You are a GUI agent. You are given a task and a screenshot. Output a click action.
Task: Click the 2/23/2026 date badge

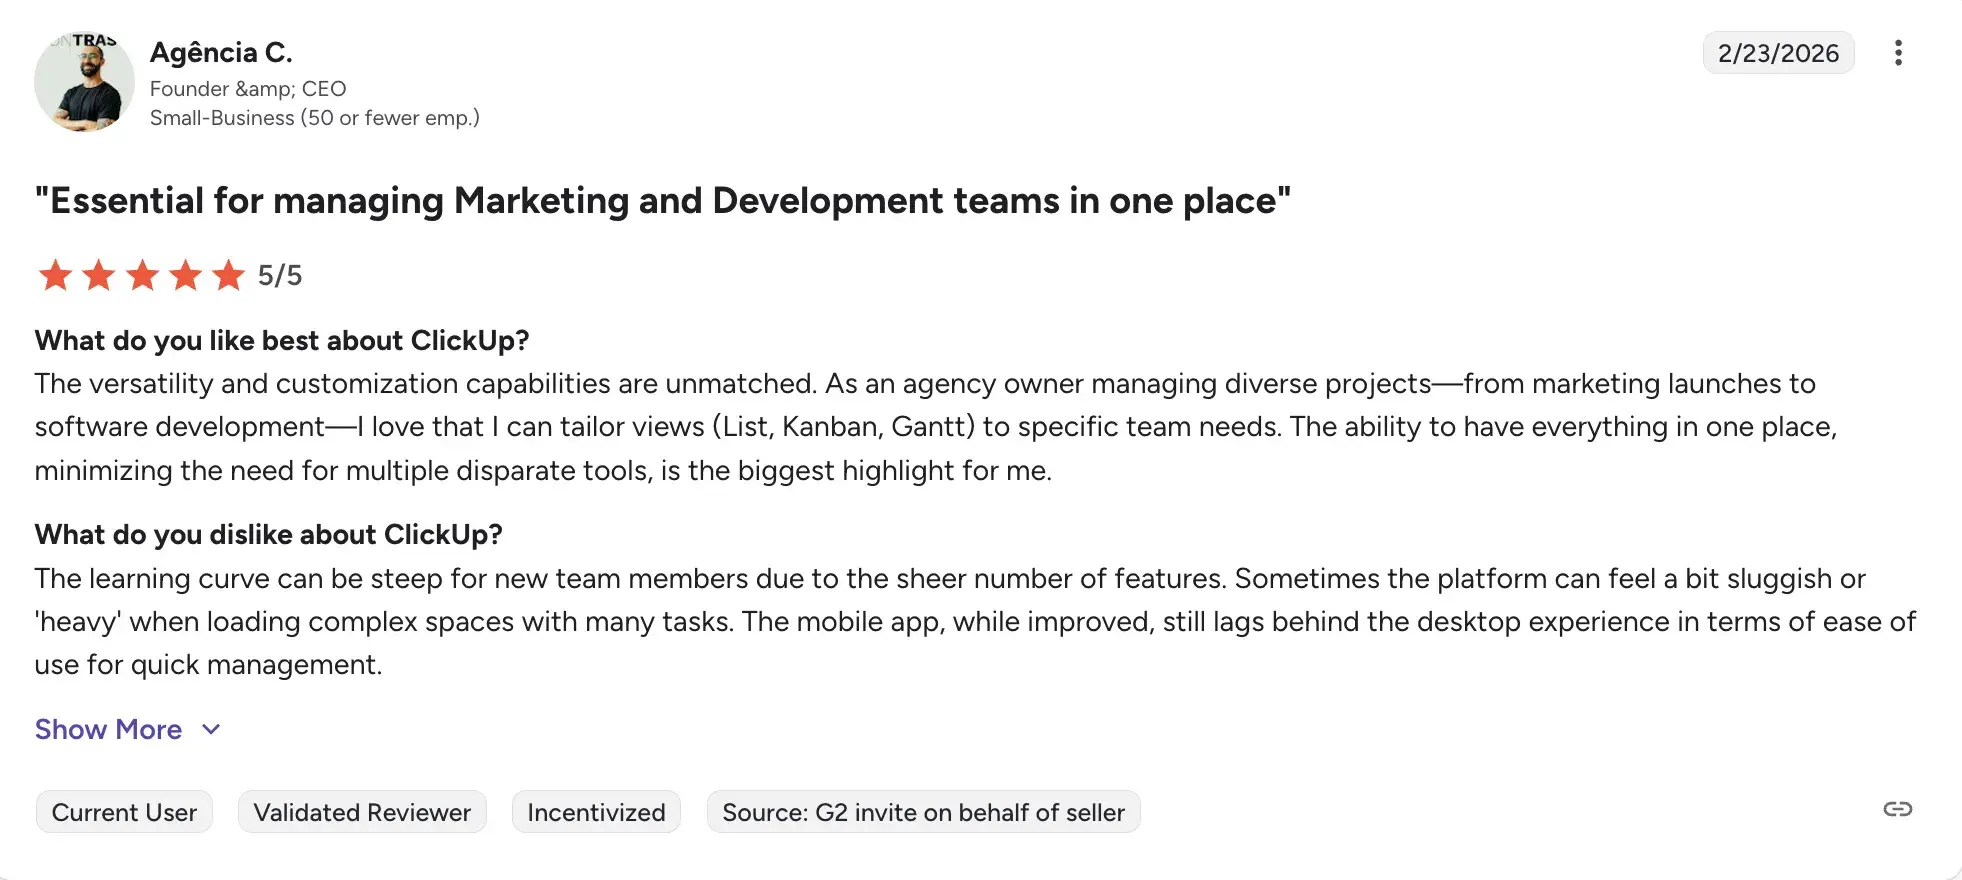click(x=1778, y=53)
